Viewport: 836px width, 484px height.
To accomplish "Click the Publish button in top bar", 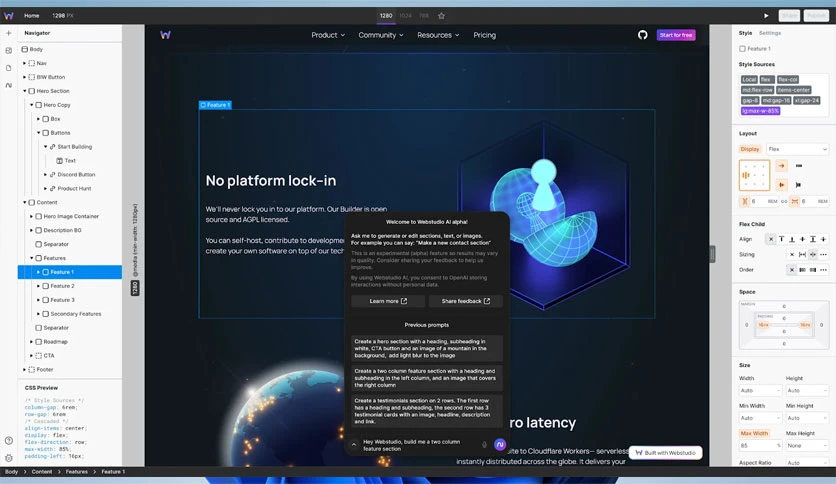I will click(x=816, y=16).
